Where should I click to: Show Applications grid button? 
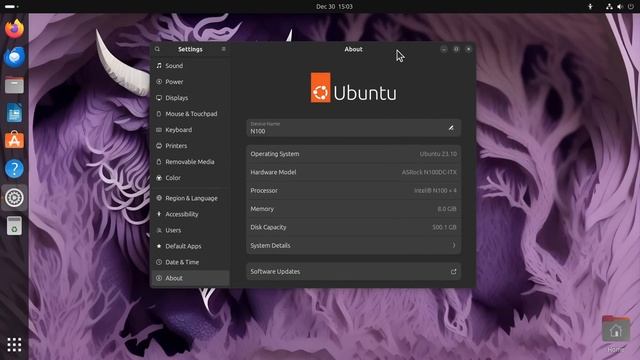click(x=14, y=345)
